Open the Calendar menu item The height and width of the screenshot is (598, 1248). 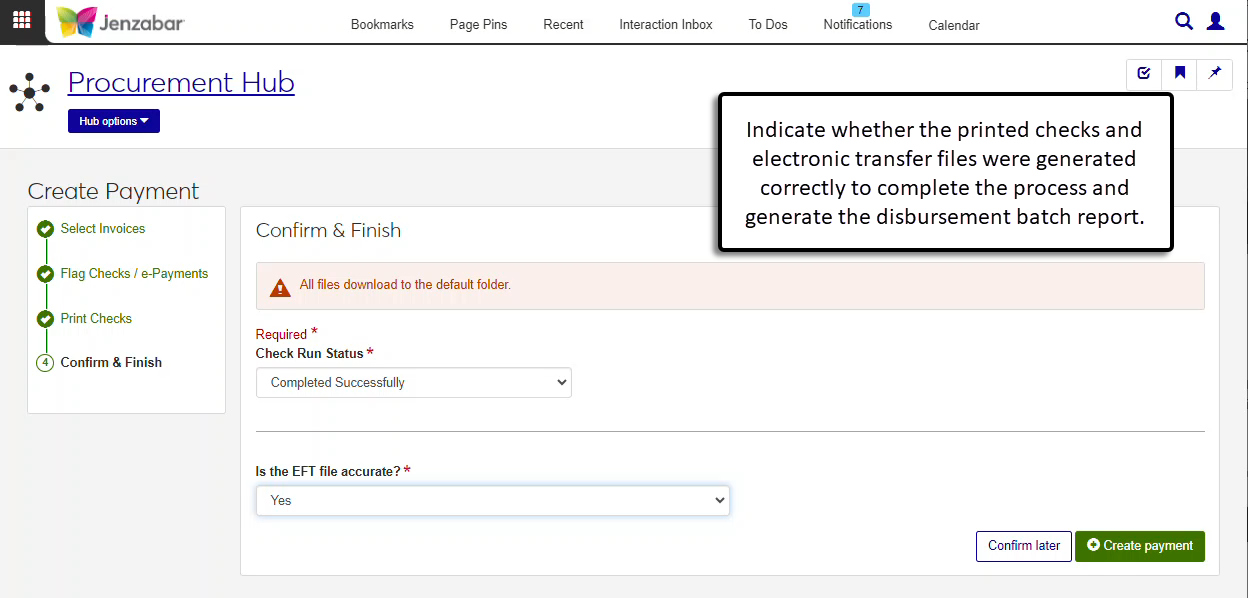(954, 26)
